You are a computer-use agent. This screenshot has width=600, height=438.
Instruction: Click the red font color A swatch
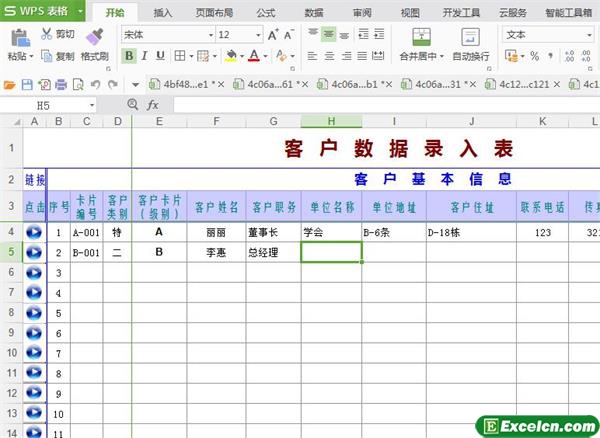click(x=254, y=56)
